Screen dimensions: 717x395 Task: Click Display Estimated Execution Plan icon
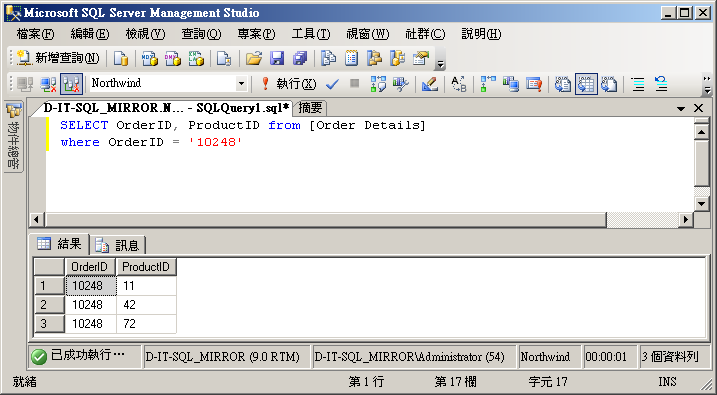tap(378, 84)
